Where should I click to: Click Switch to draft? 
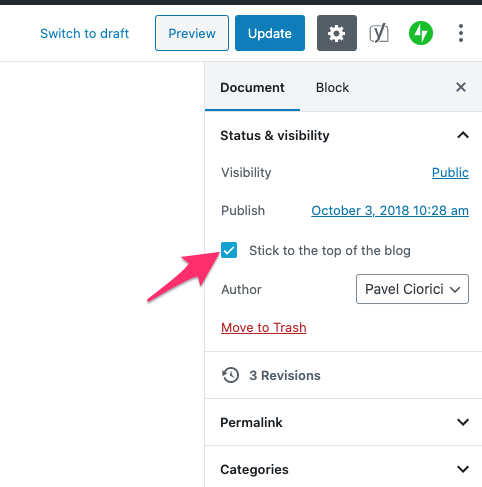[84, 33]
